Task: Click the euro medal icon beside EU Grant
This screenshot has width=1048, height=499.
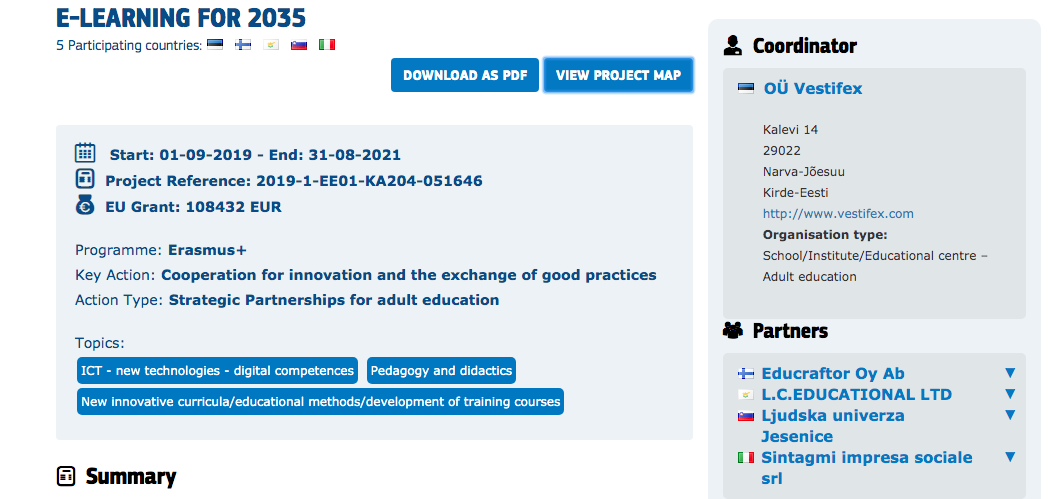Action: coord(85,204)
